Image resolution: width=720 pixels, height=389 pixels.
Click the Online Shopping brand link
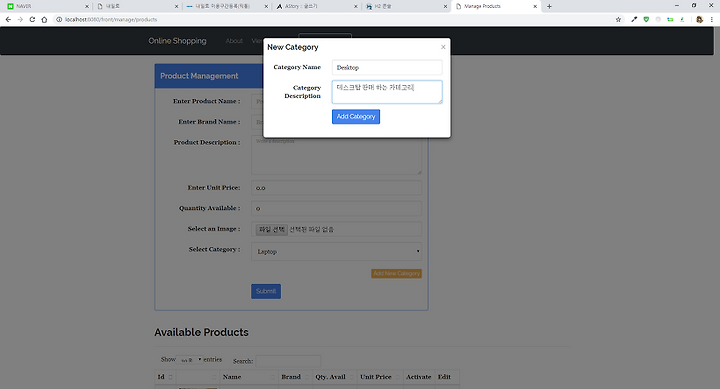point(177,41)
